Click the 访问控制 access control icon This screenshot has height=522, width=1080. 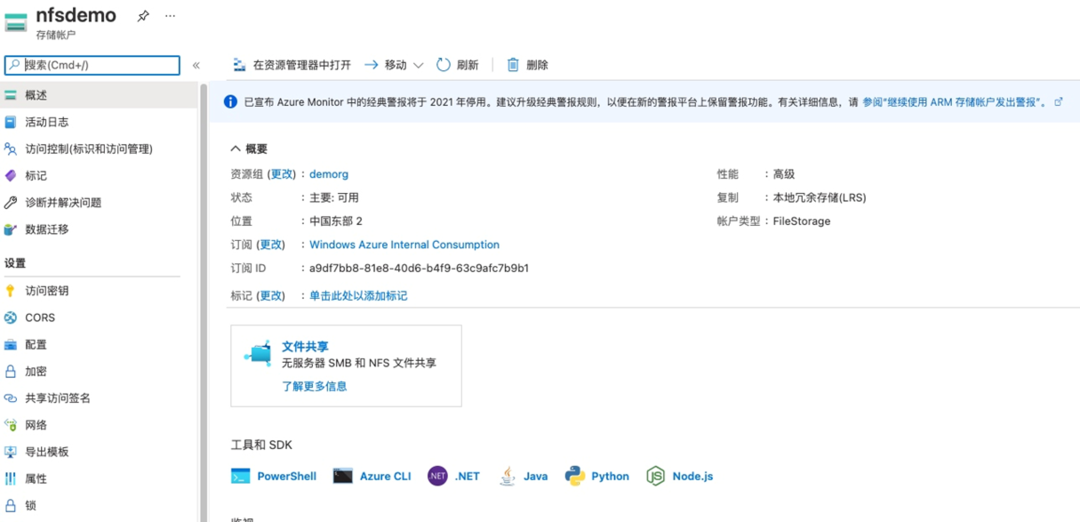pos(10,149)
